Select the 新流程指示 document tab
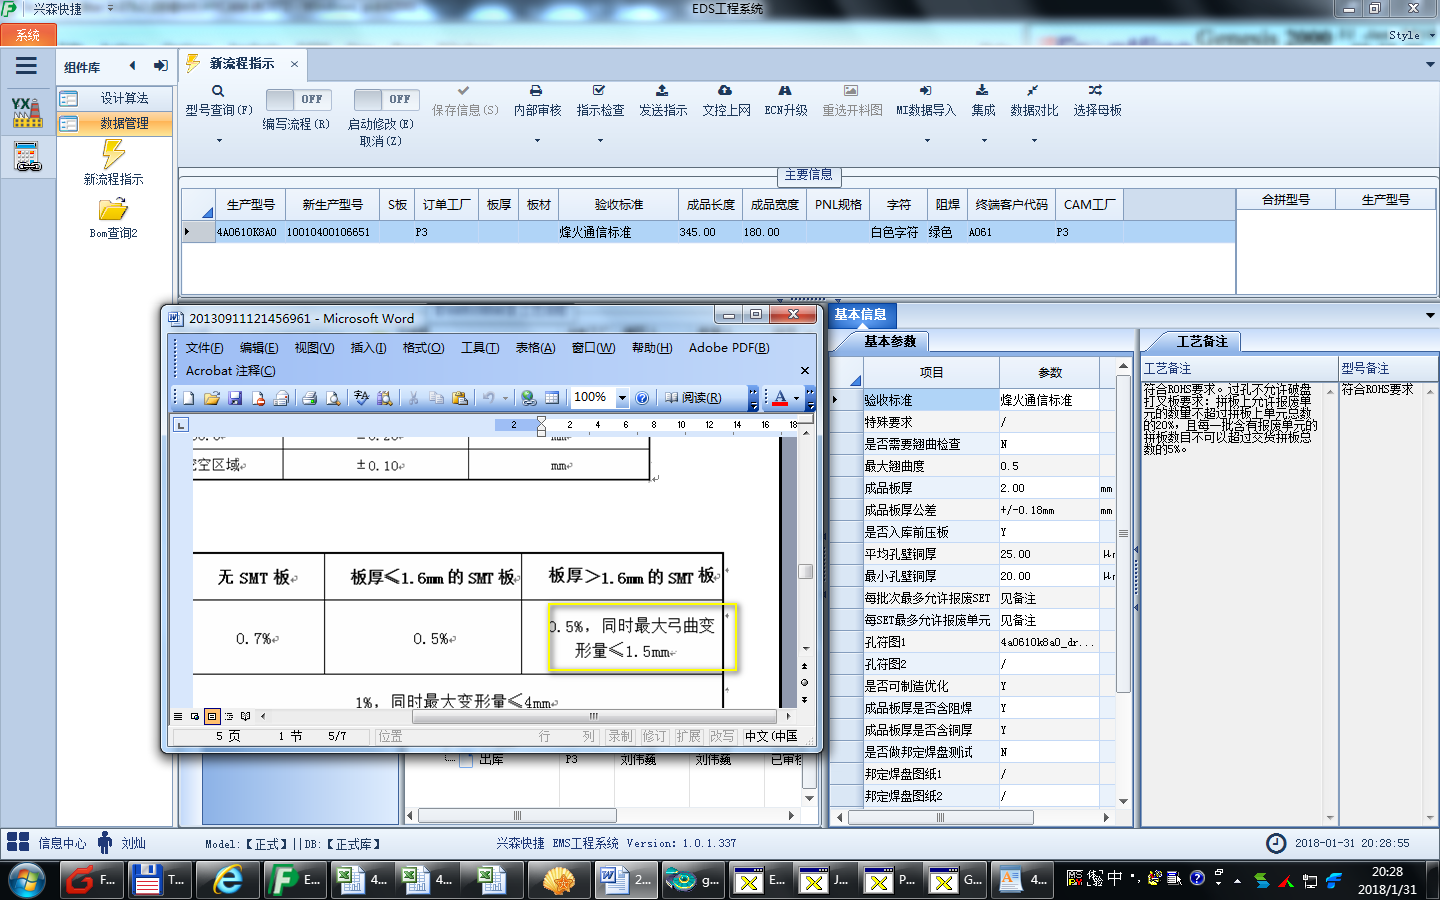The width and height of the screenshot is (1440, 900). 242,63
